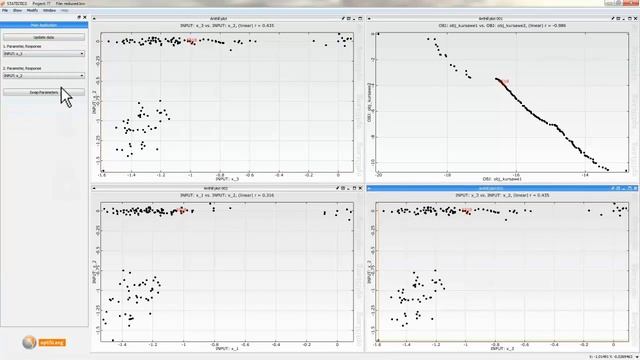Viewport: 640px width, 360px height.
Task: Open the settings icon of top-right objective plot
Action: click(x=618, y=19)
